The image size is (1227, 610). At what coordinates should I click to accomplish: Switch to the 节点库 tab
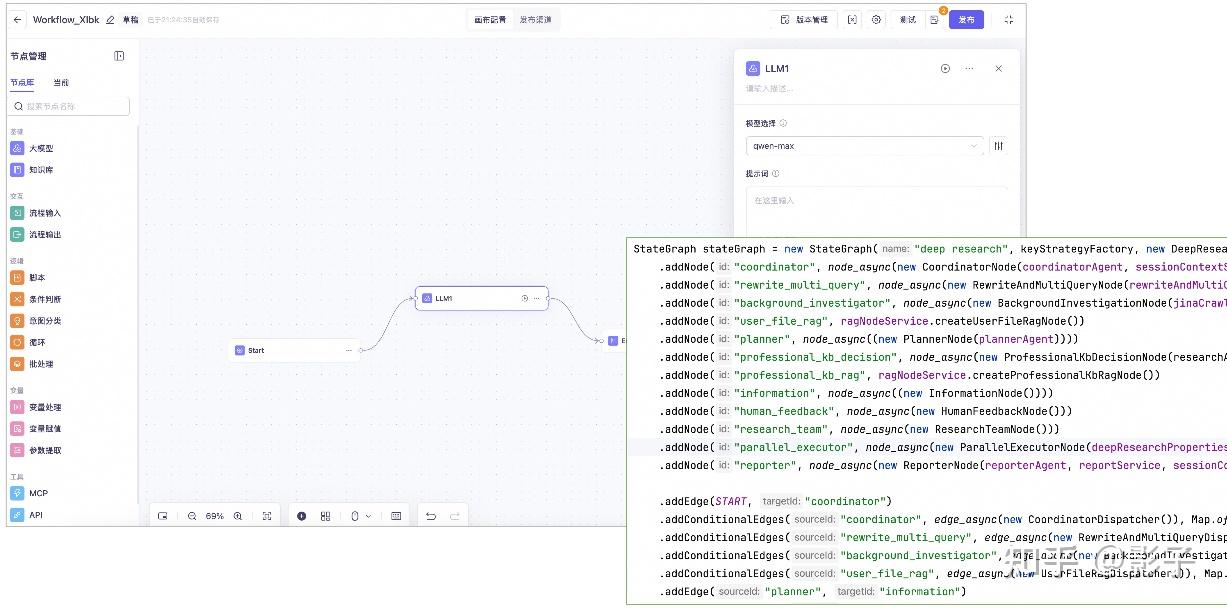22,82
